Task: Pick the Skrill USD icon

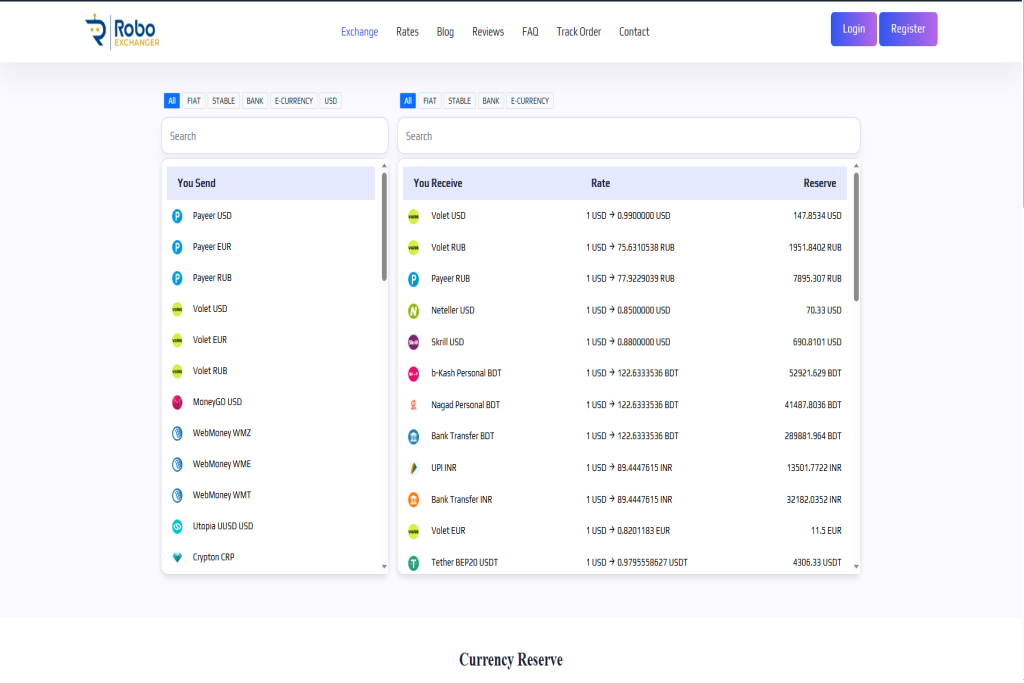Action: (x=413, y=342)
